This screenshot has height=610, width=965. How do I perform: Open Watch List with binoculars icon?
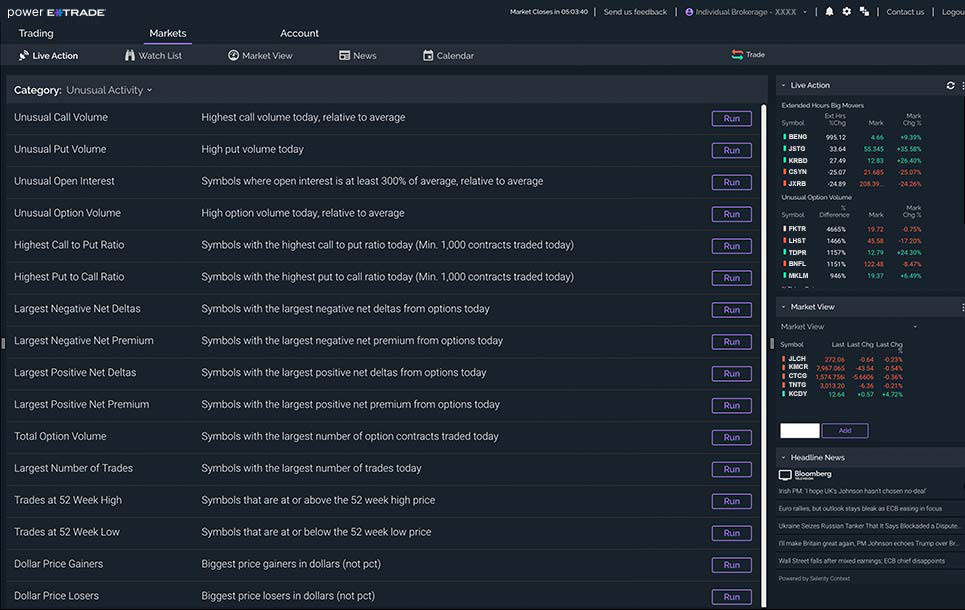click(x=130, y=56)
